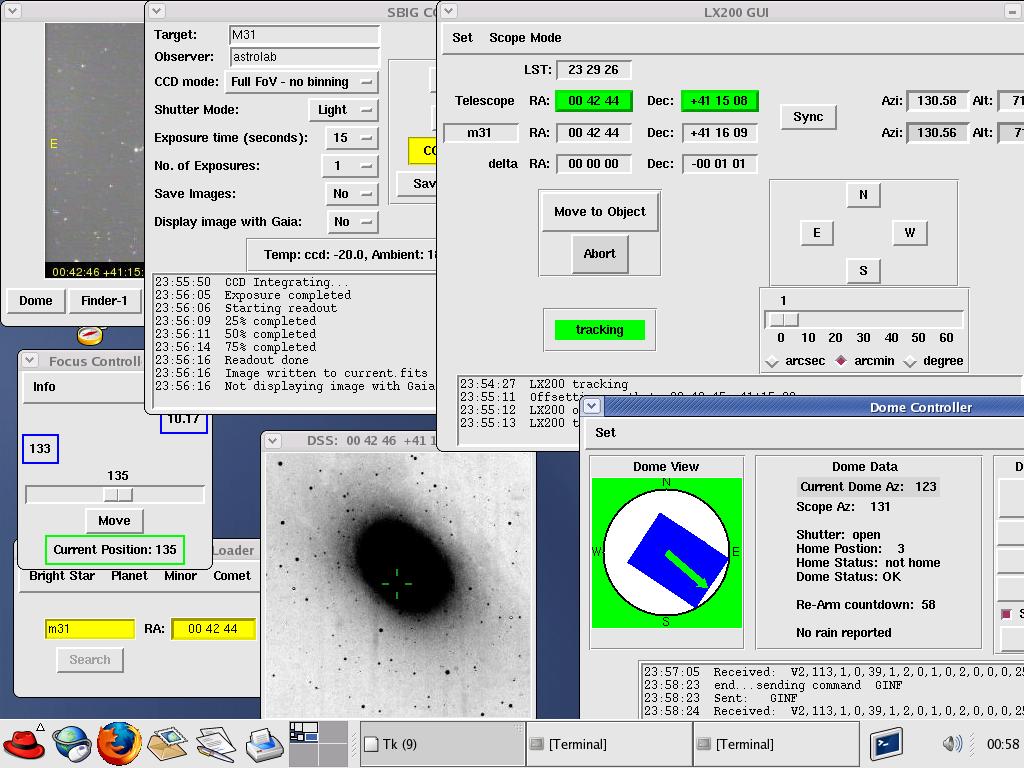1024x768 pixels.
Task: Click the Target input field
Action: coord(304,35)
